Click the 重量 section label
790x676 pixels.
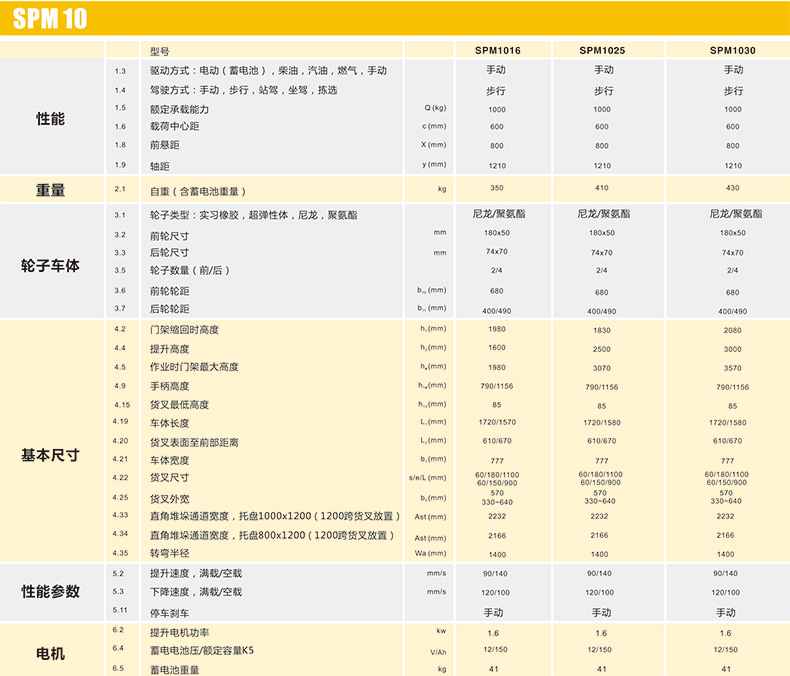50,189
